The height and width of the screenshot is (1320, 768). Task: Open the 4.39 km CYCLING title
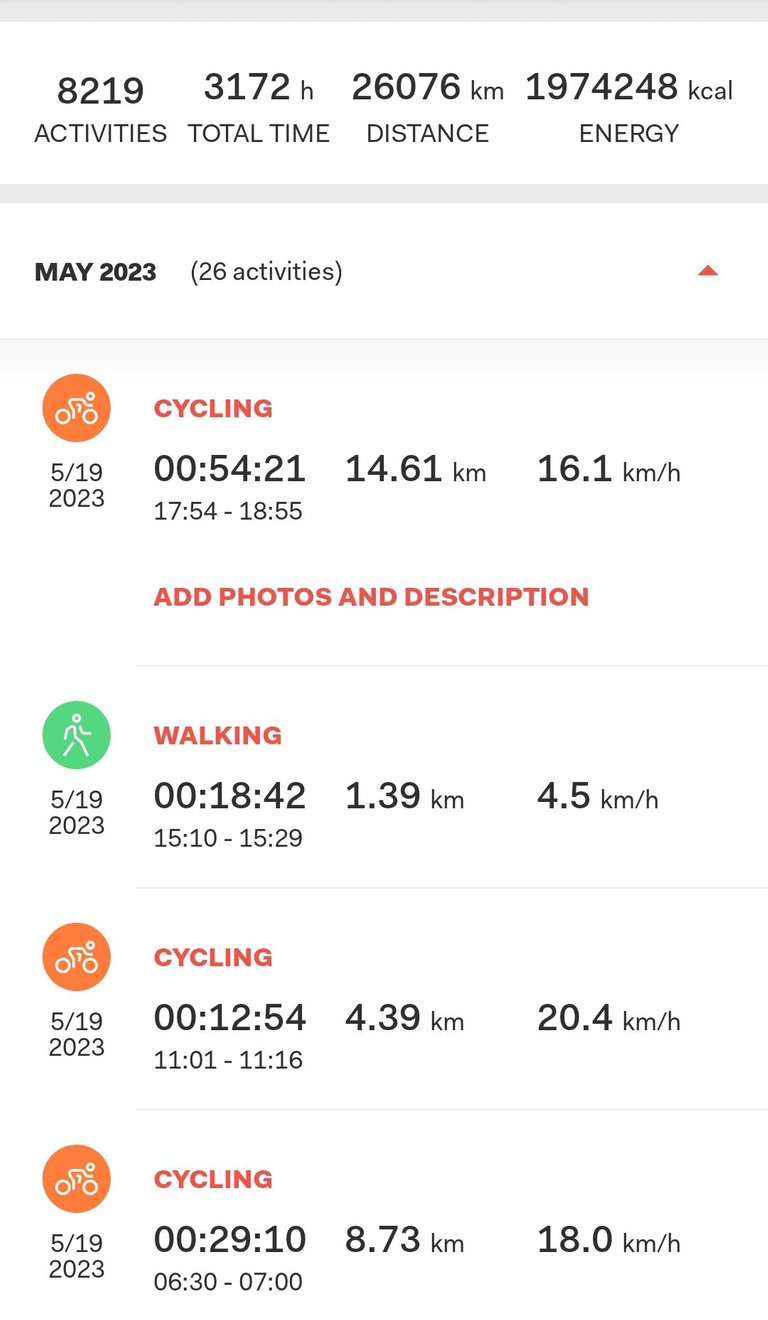213,957
